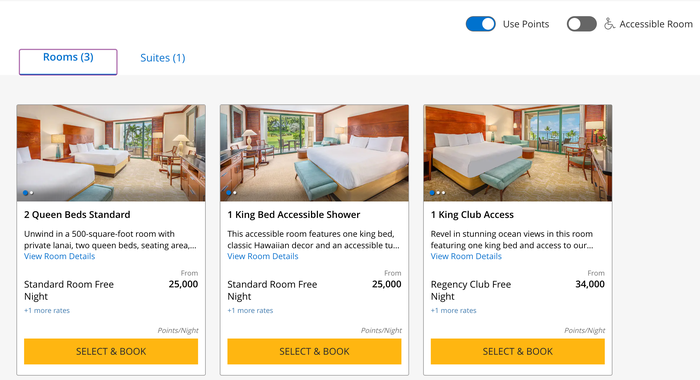Screen dimensions: 700x380
Task: View Room Details for 1 King Club Access
Action: click(466, 256)
